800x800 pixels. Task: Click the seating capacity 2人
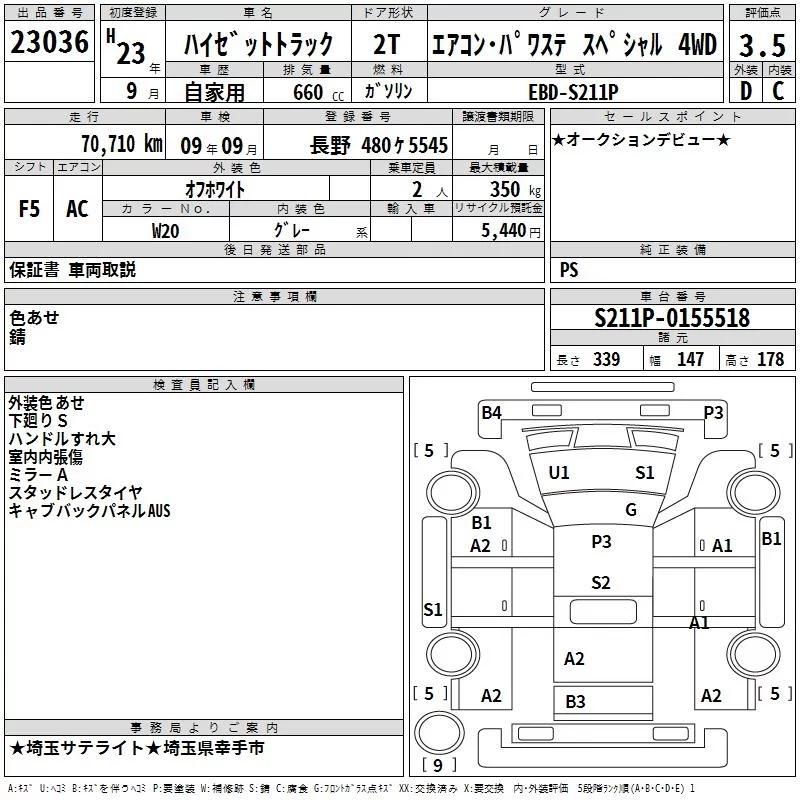tap(430, 190)
